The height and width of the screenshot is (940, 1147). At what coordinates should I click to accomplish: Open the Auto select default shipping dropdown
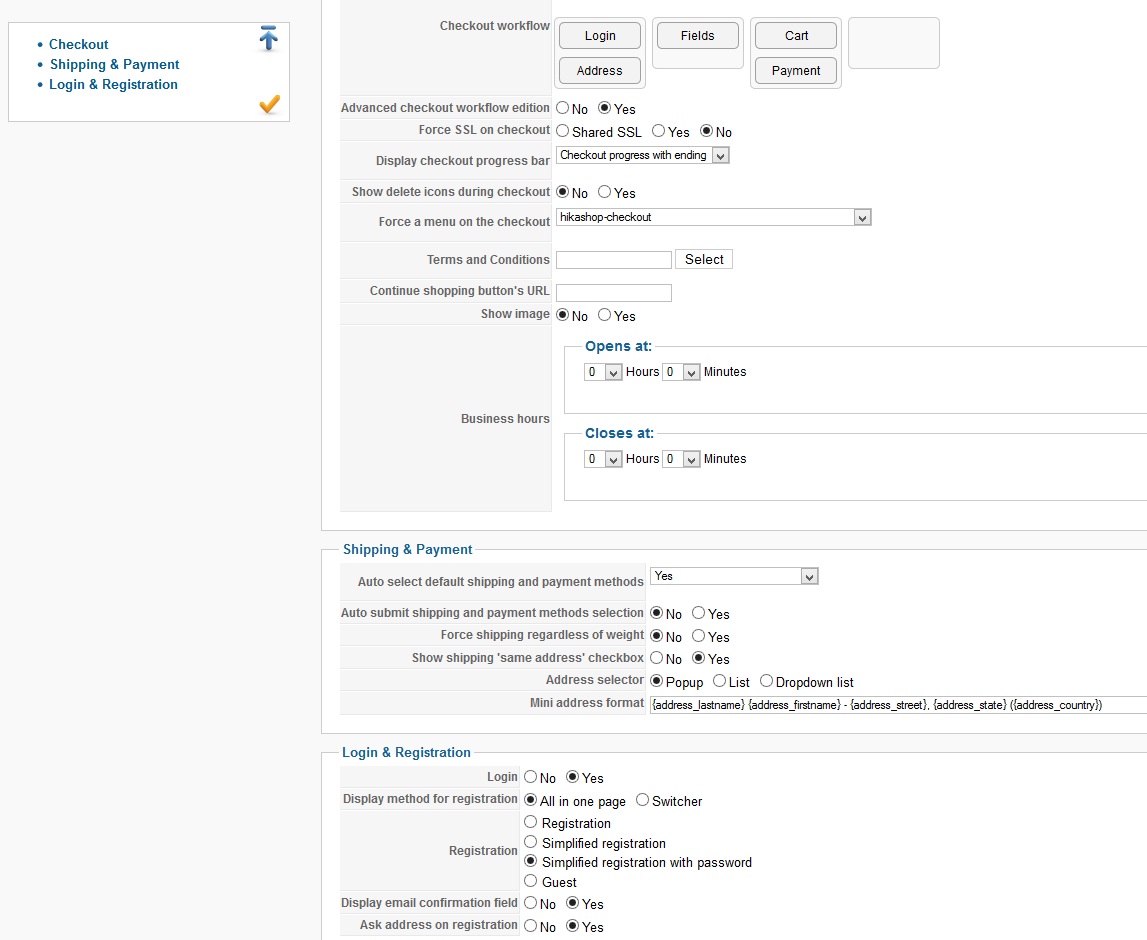pos(734,576)
